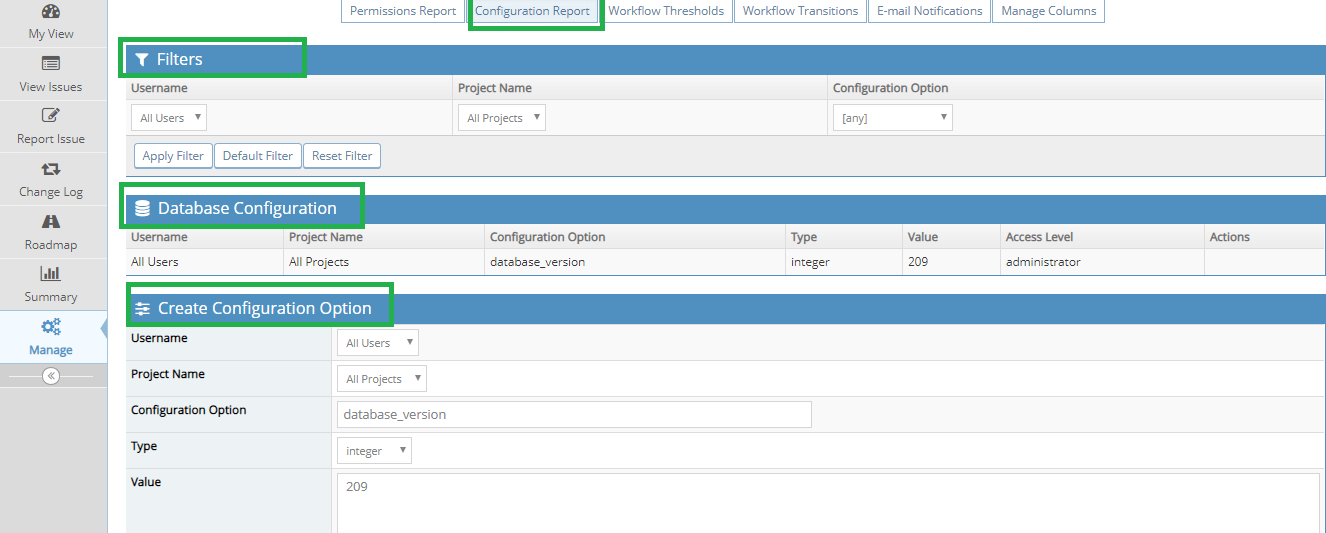
Task: Open the My View sidebar link
Action: pyautogui.click(x=51, y=34)
